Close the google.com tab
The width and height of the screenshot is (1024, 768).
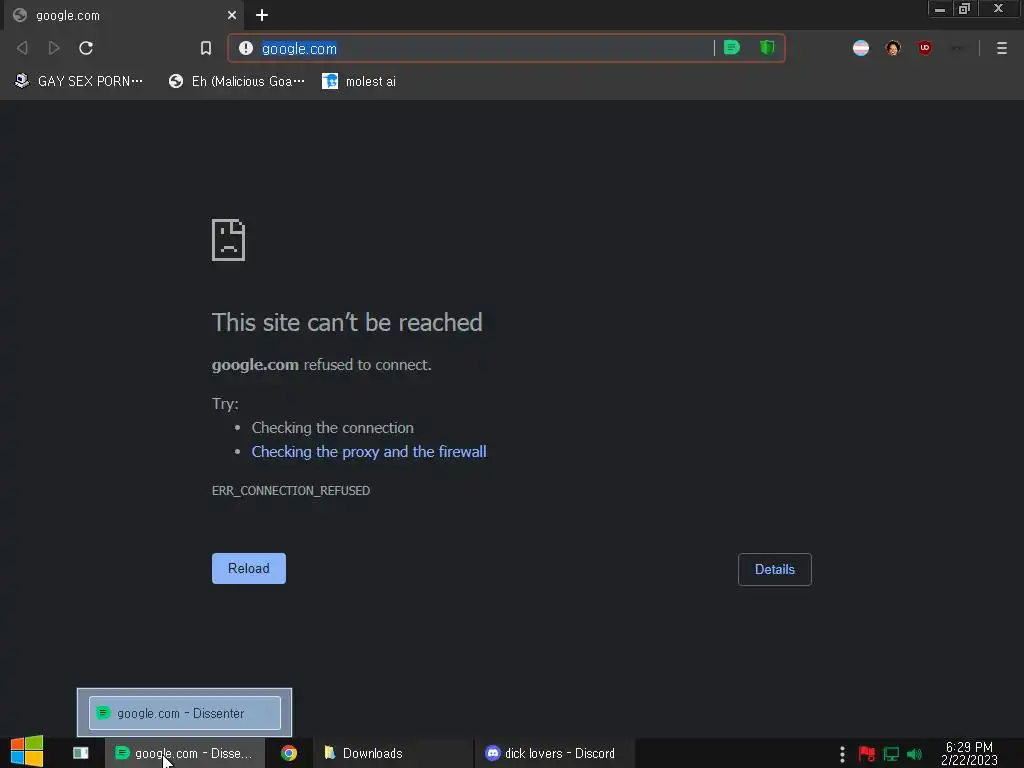tap(232, 15)
